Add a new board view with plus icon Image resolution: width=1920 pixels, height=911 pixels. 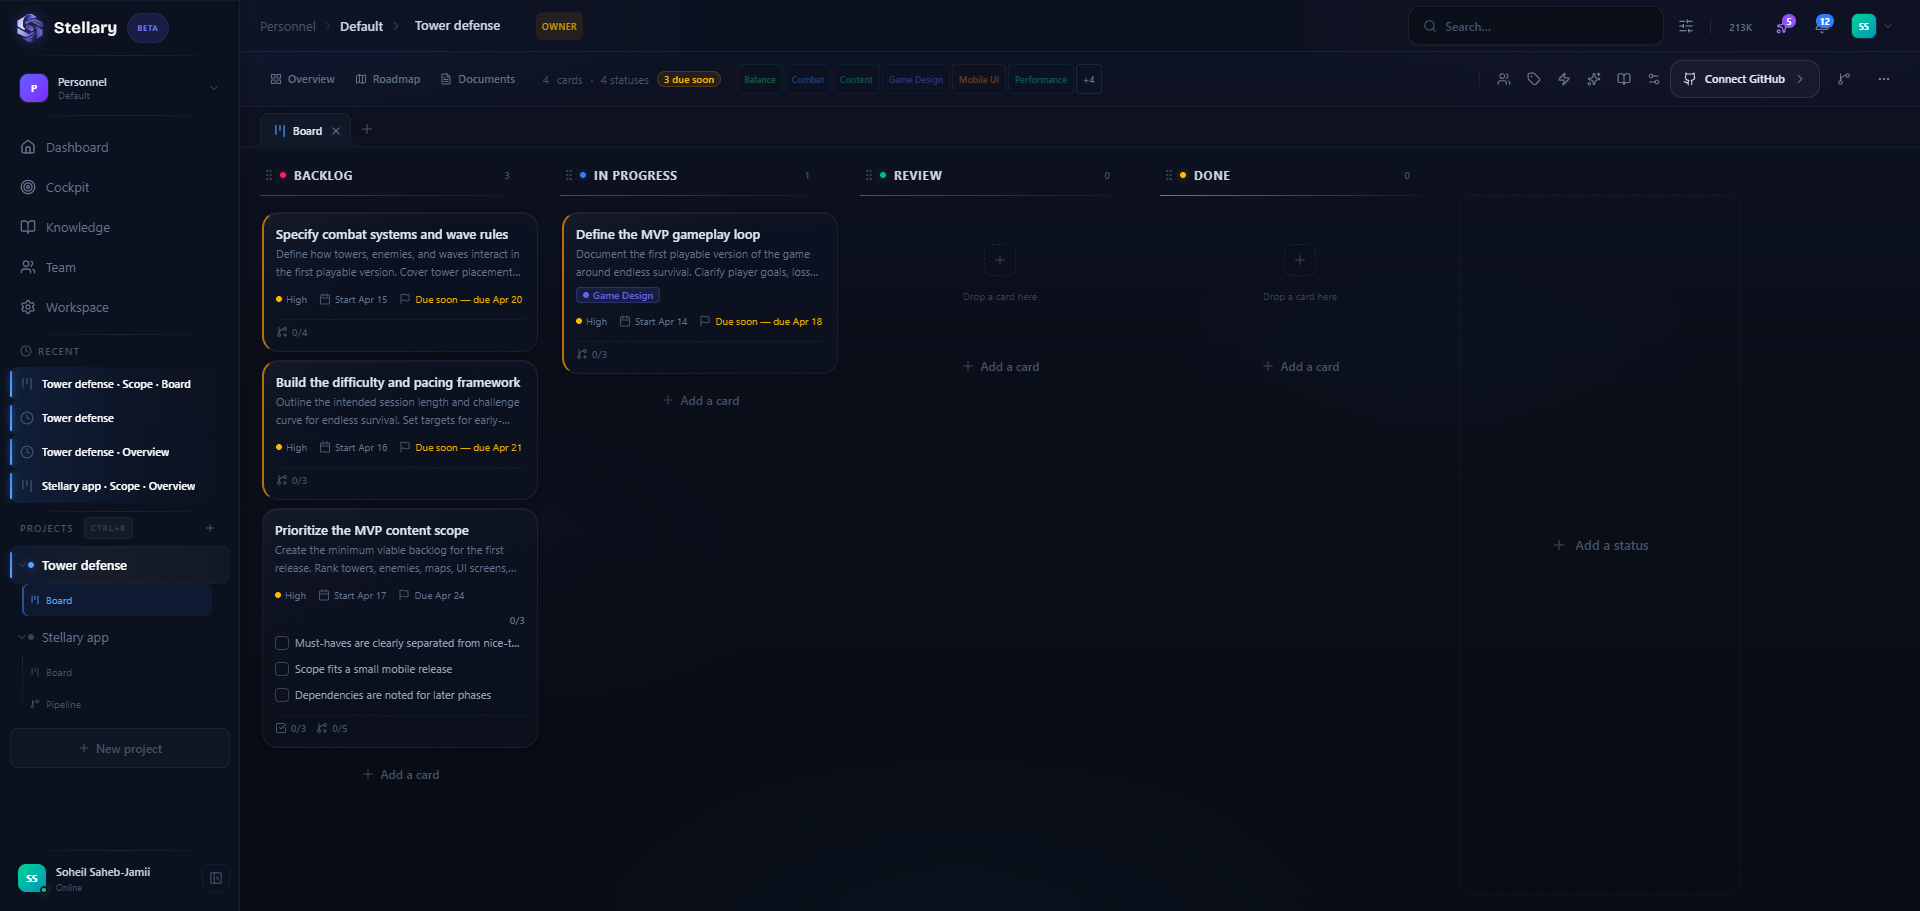367,129
